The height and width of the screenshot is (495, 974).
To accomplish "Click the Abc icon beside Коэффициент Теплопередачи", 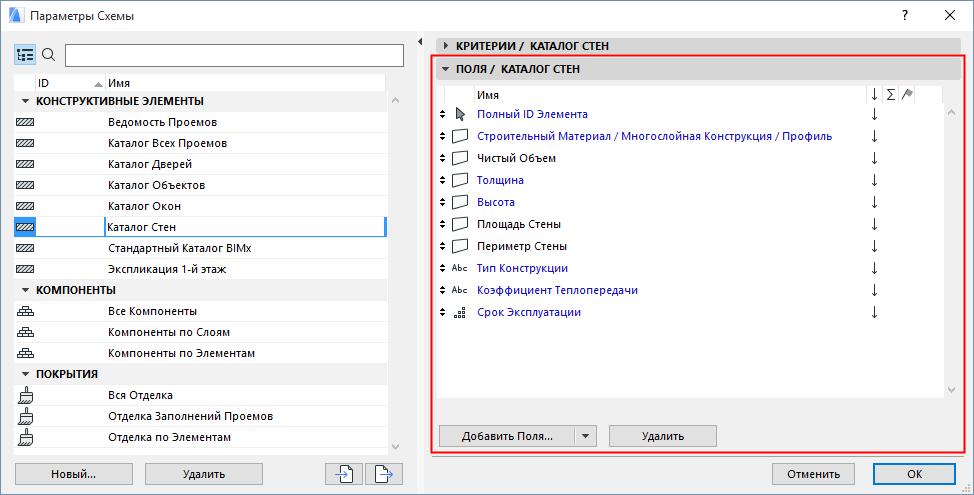I will (x=460, y=290).
